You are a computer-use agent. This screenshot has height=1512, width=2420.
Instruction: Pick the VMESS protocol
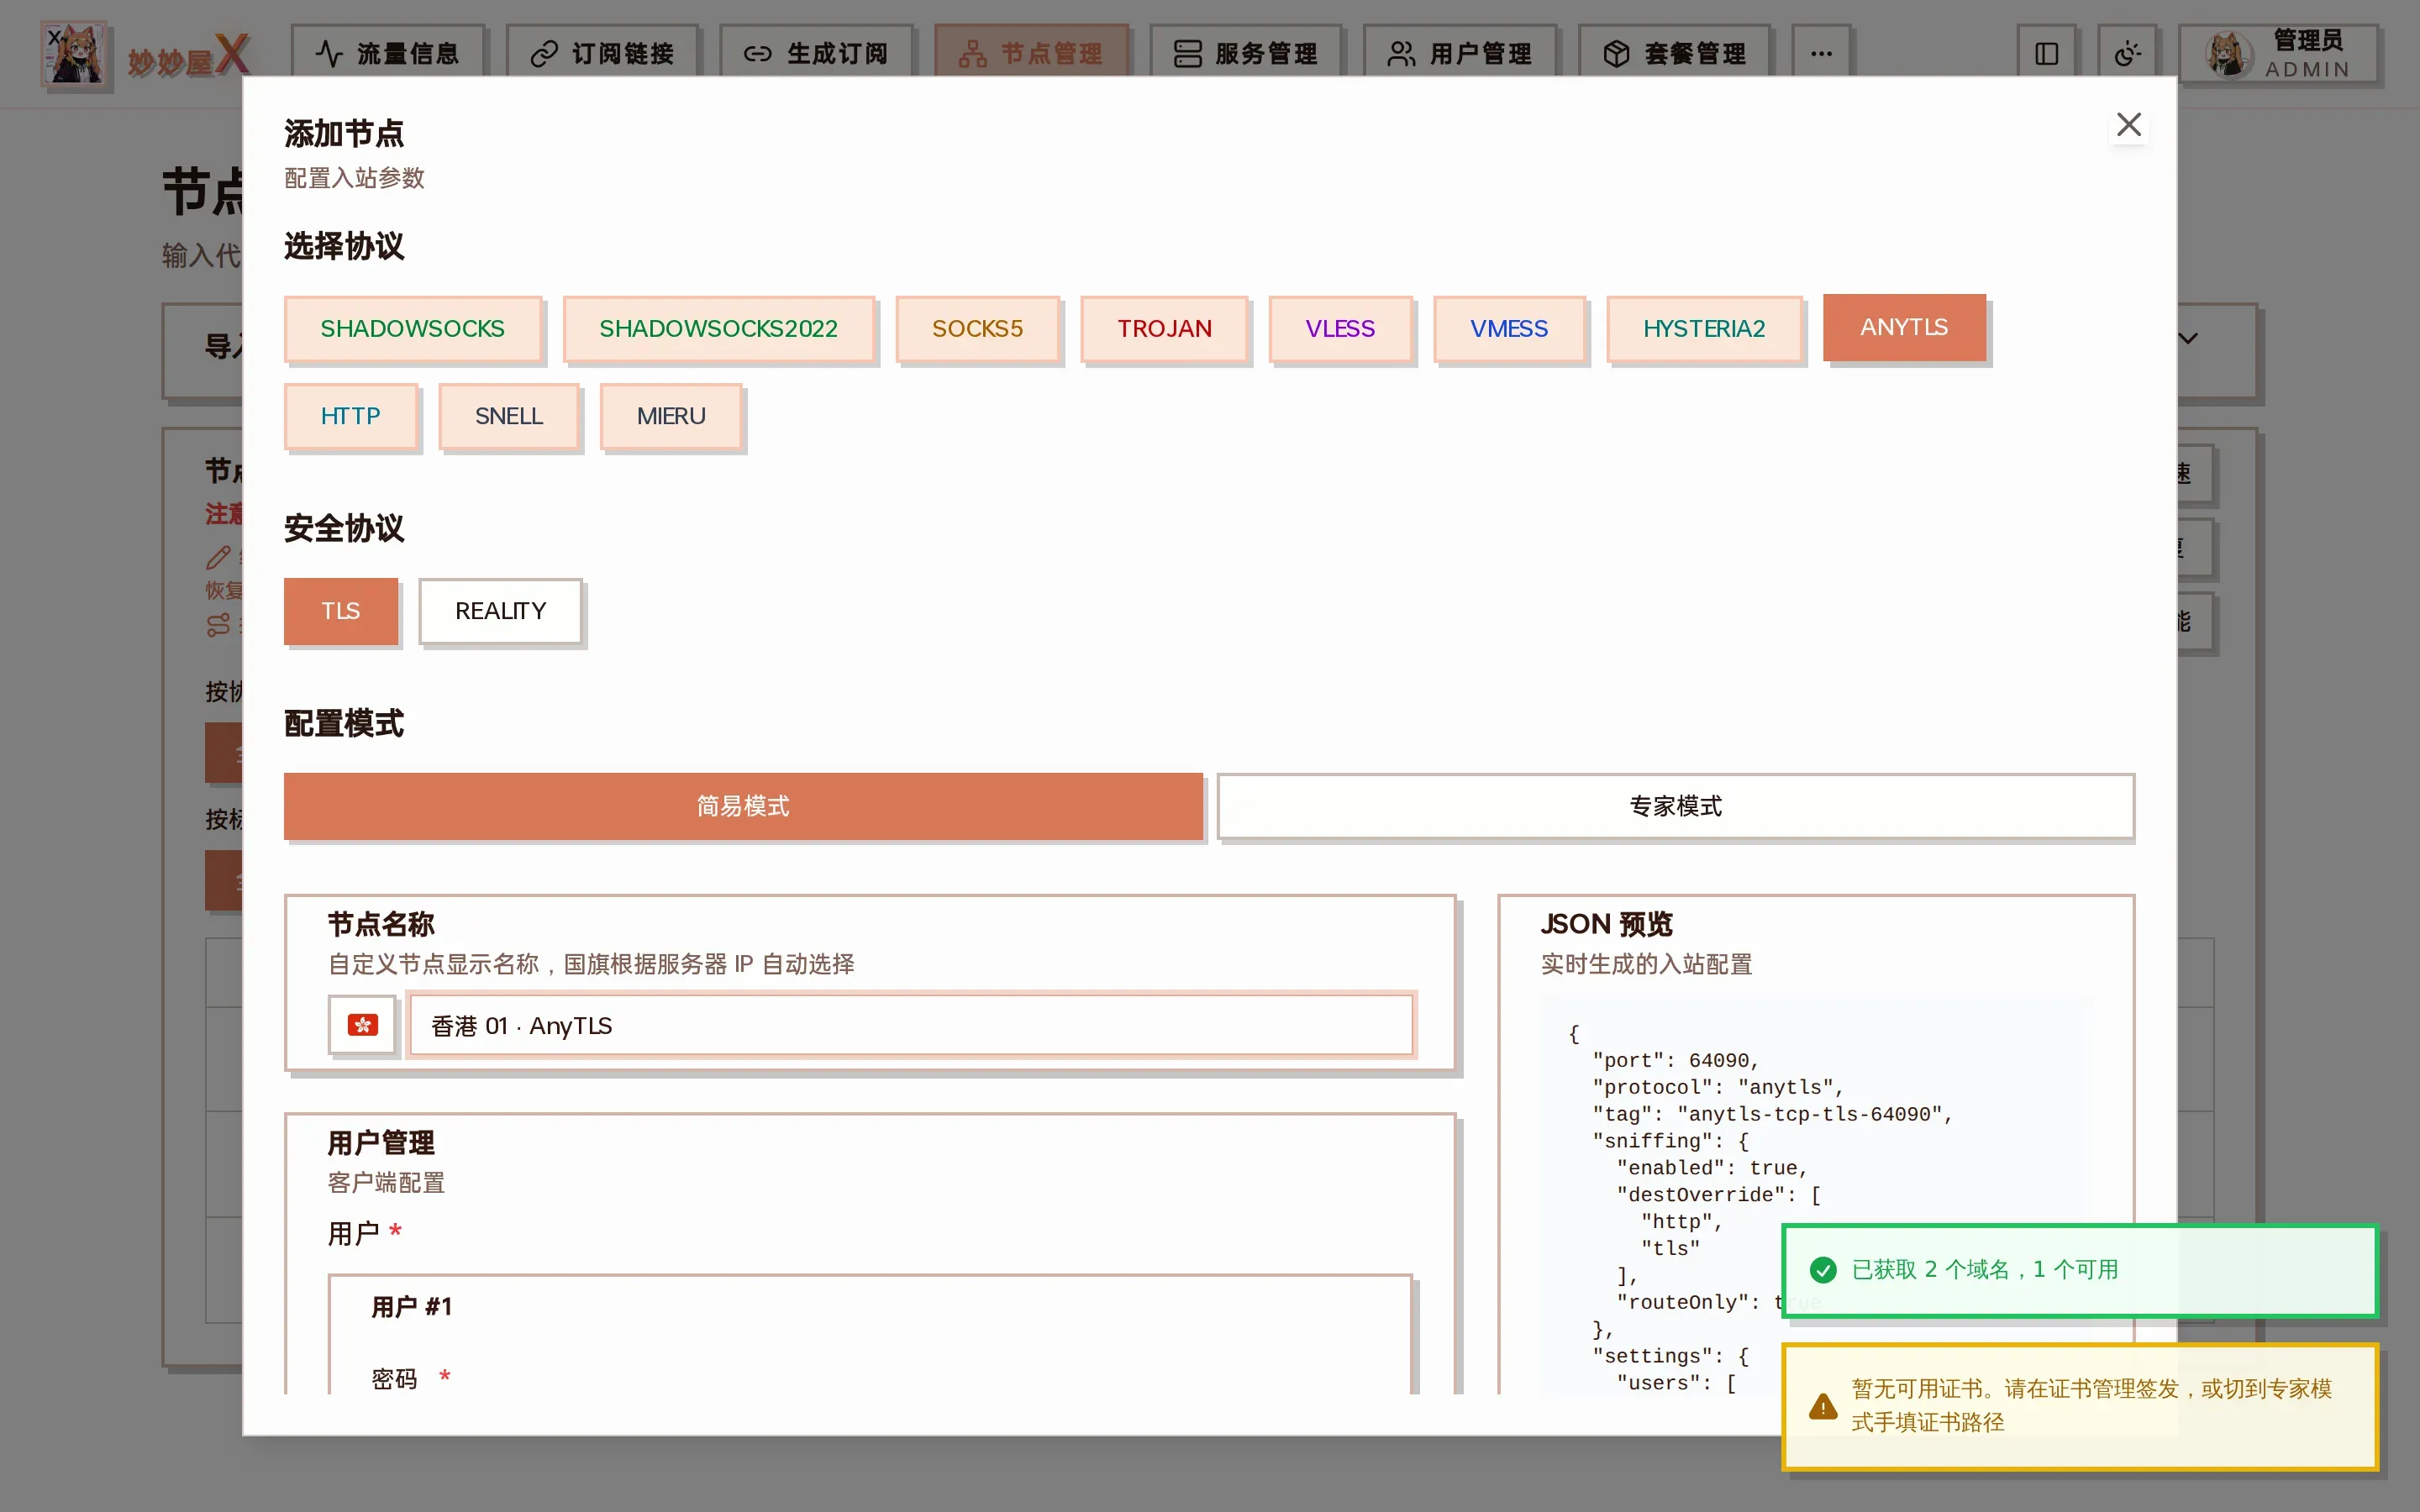(1508, 328)
